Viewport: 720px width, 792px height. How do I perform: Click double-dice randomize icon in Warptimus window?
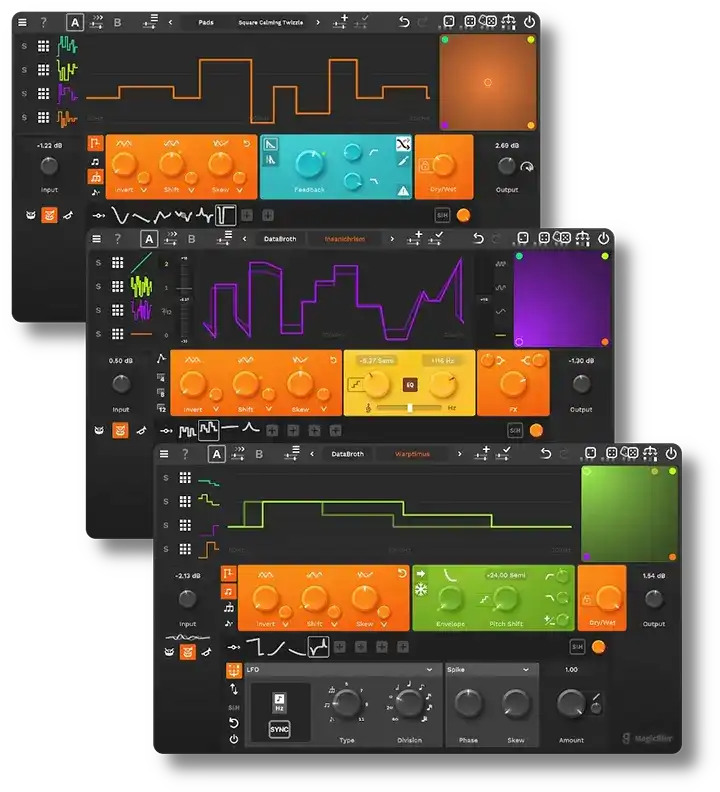[x=630, y=453]
